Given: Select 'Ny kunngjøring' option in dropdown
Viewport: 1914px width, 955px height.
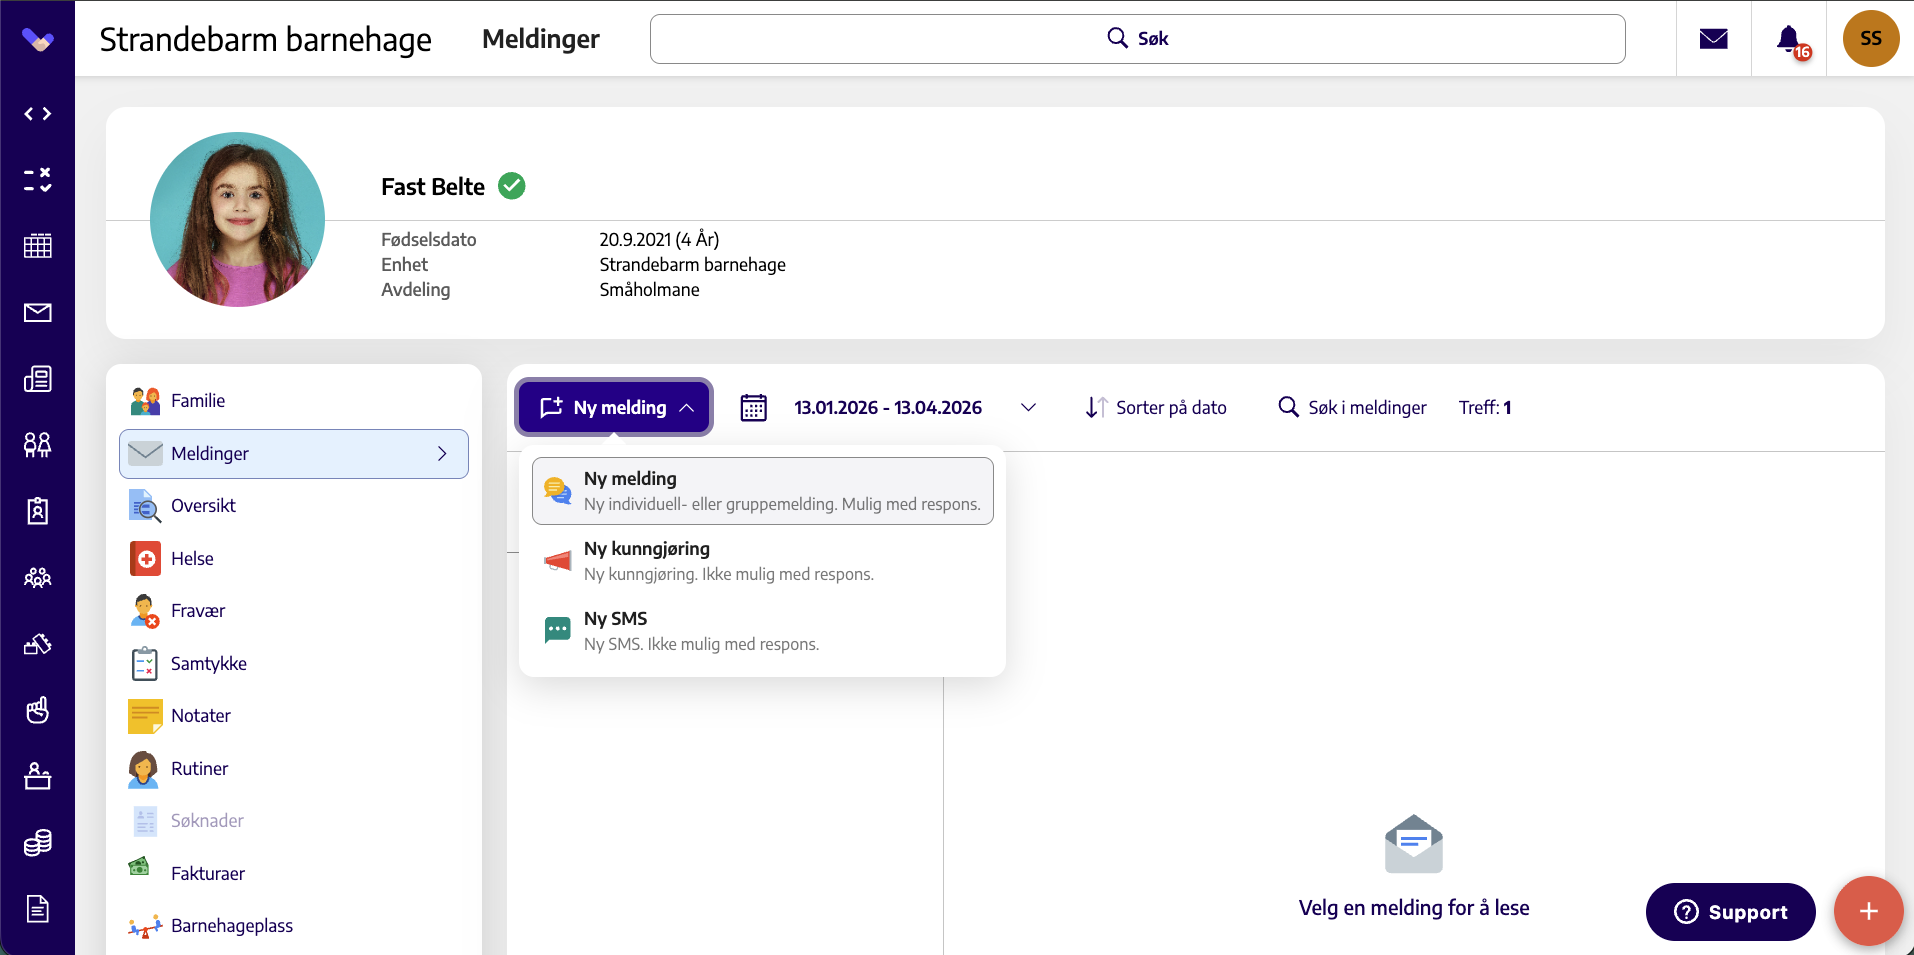Looking at the screenshot, I should [x=762, y=561].
